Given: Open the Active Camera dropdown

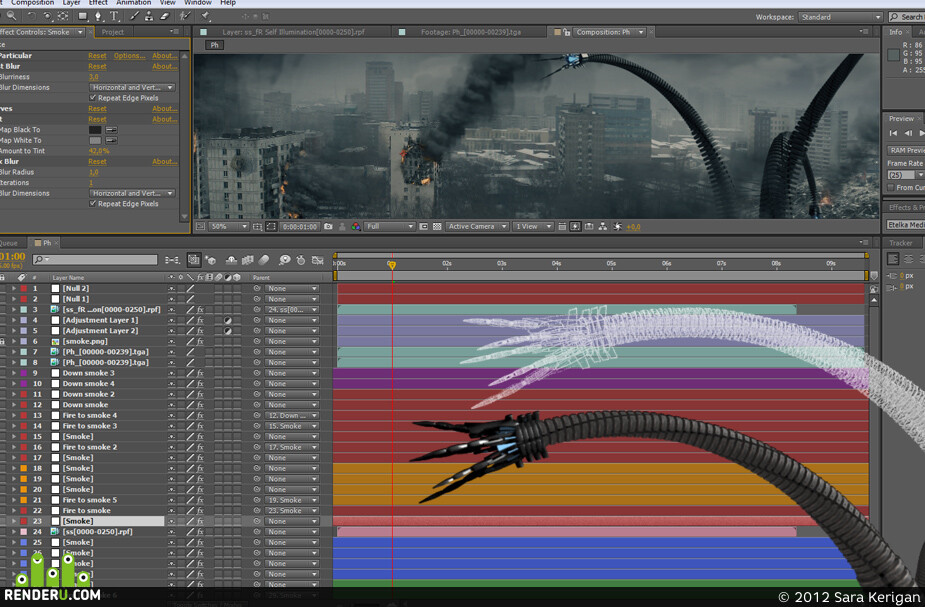Looking at the screenshot, I should [477, 227].
